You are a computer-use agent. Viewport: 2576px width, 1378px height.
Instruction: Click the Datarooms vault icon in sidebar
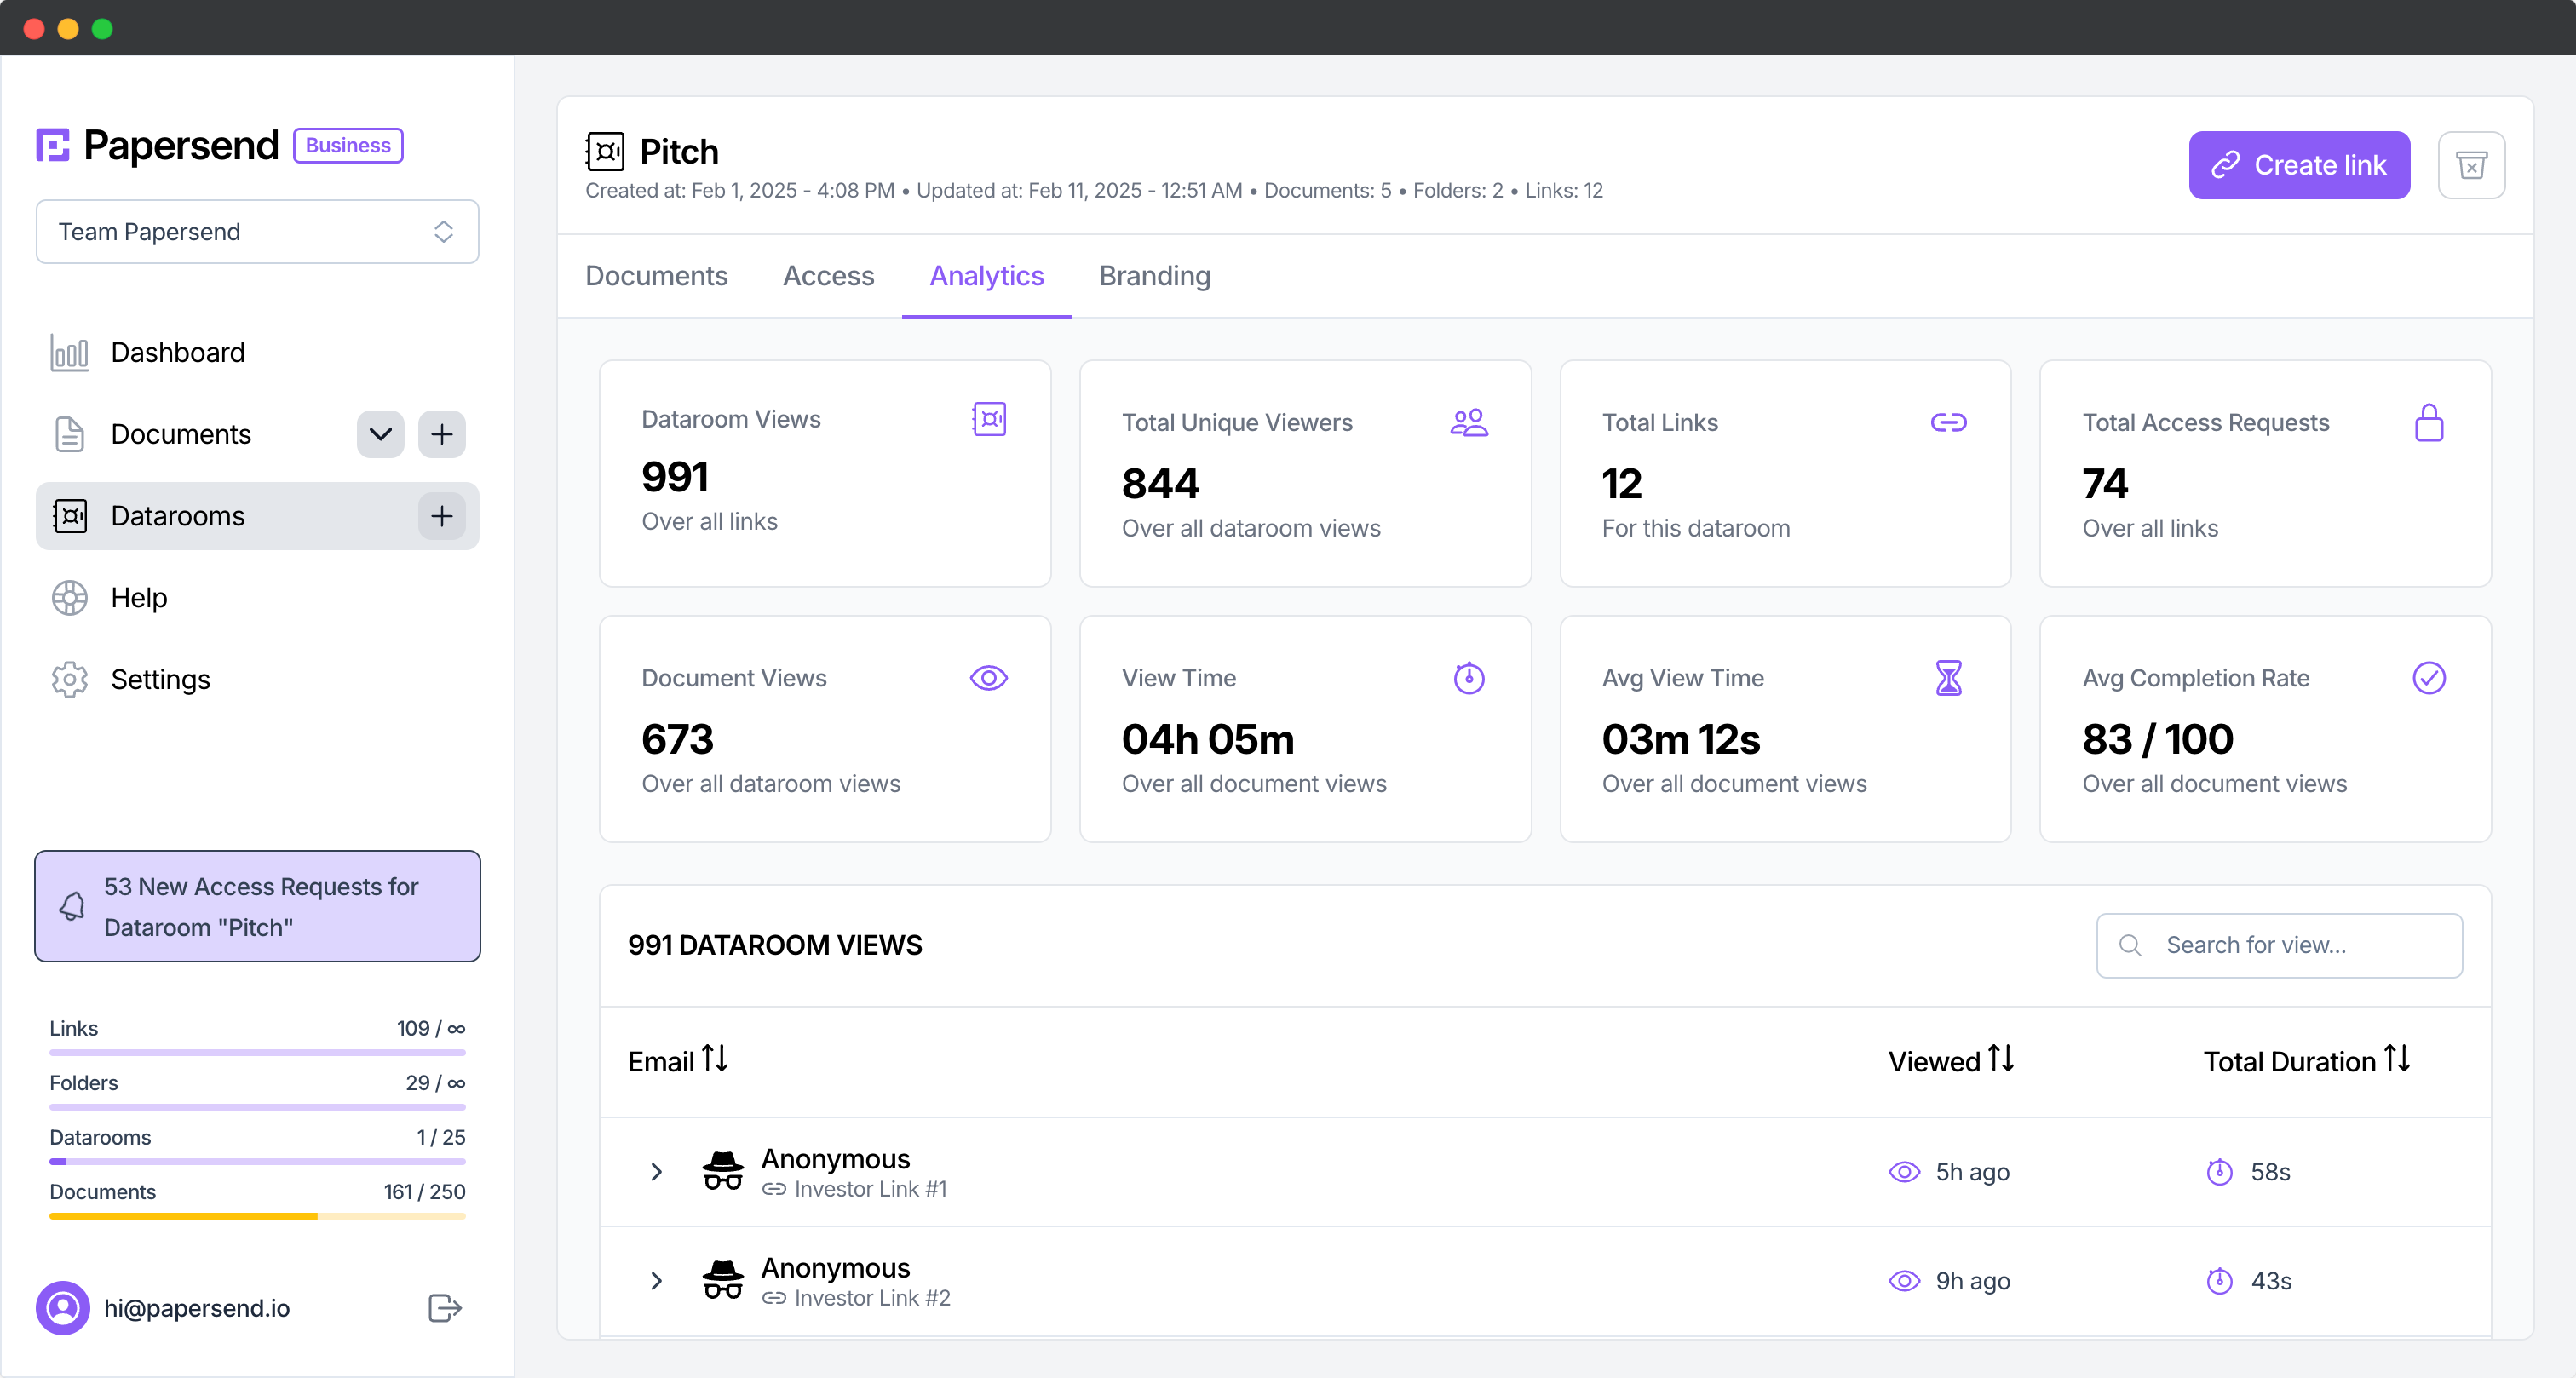[69, 516]
